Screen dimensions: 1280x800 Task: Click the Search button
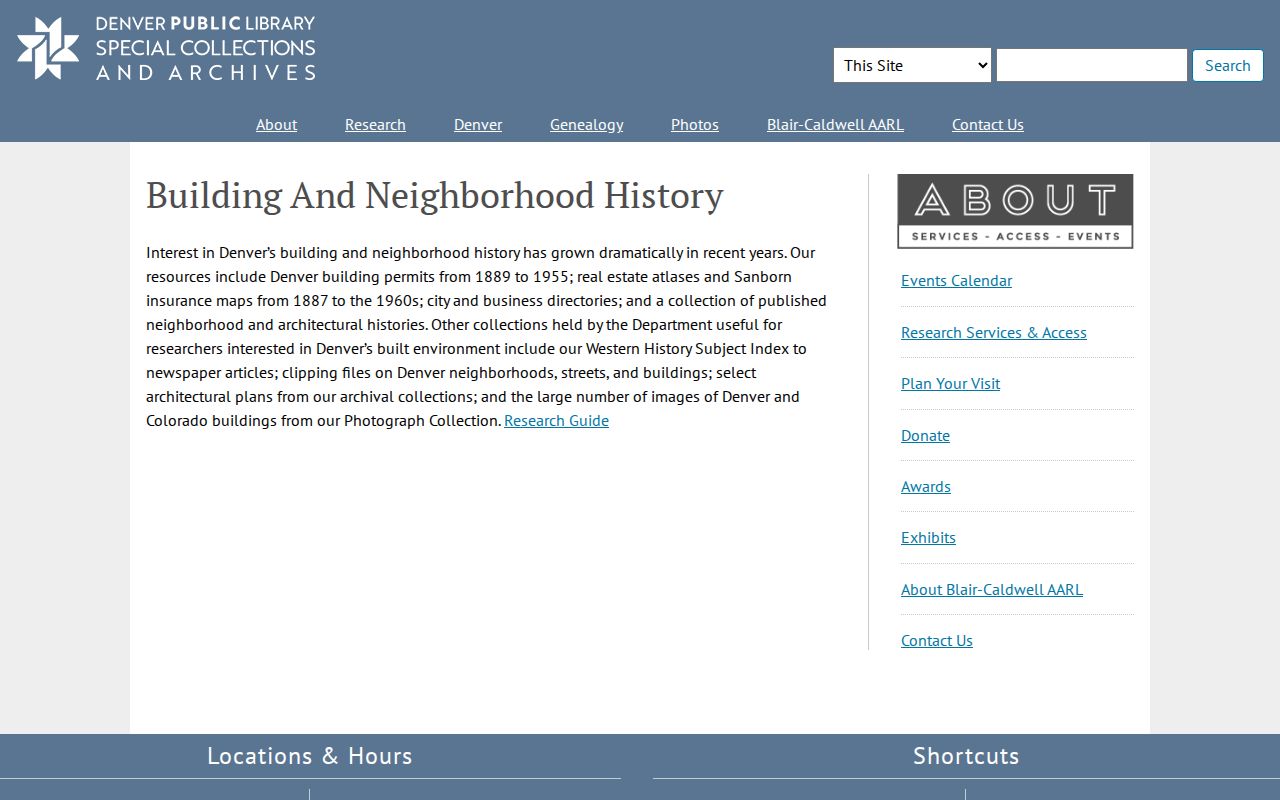pos(1228,65)
